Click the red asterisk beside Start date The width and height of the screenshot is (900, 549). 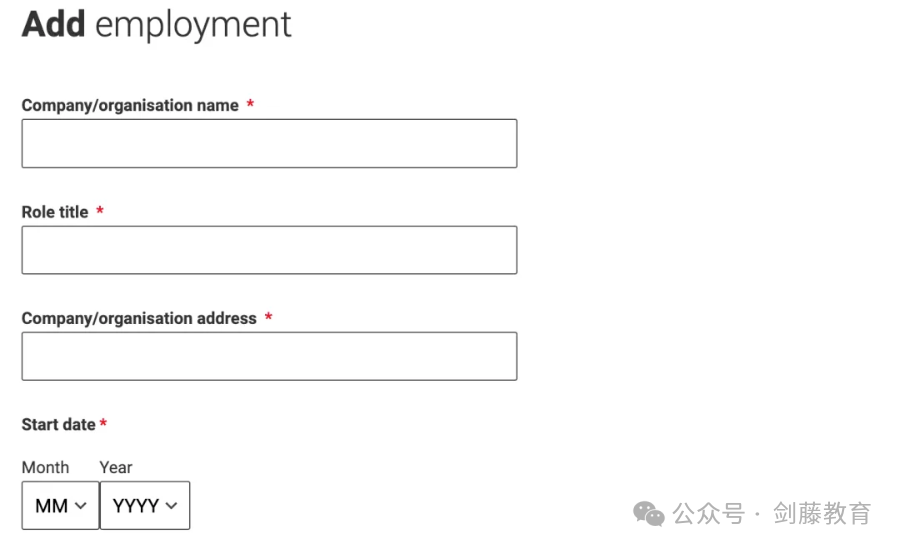(103, 423)
